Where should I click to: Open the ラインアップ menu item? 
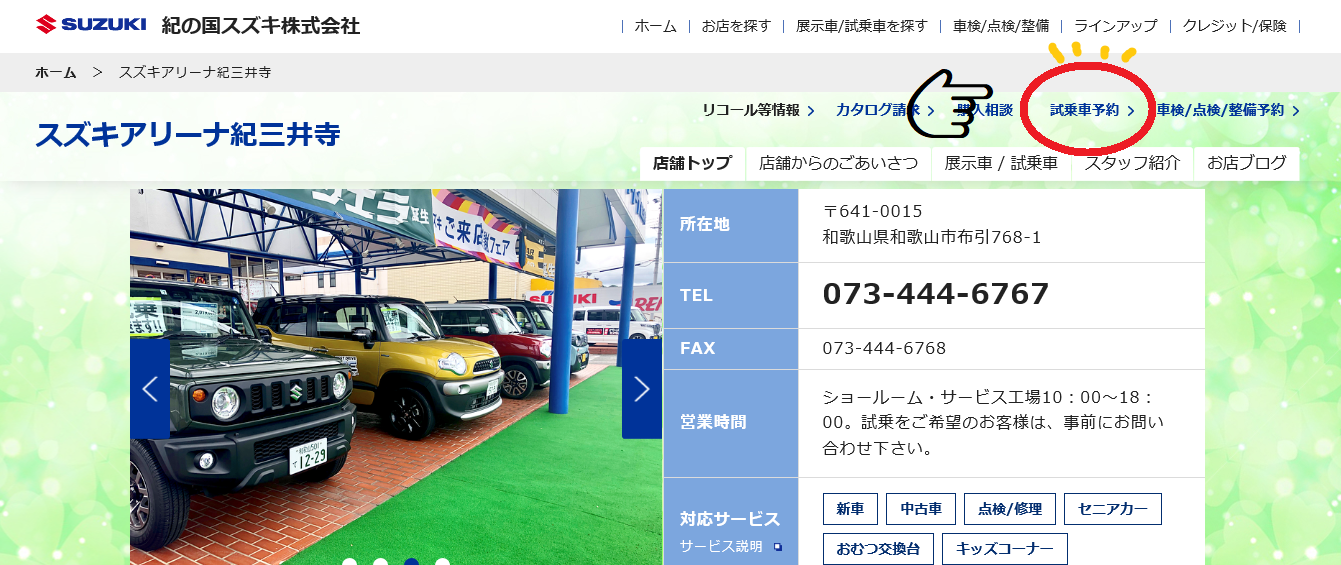[x=1115, y=26]
